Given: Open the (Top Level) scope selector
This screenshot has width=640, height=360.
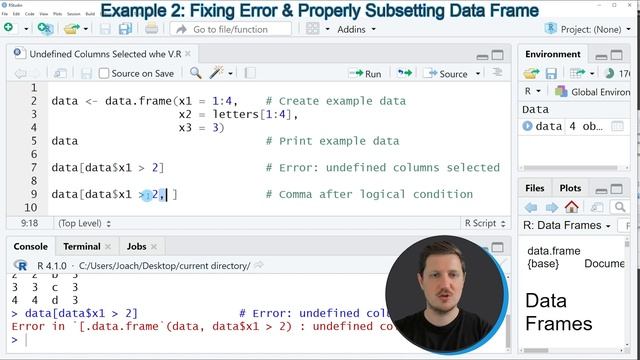Looking at the screenshot, I should pyautogui.click(x=84, y=223).
